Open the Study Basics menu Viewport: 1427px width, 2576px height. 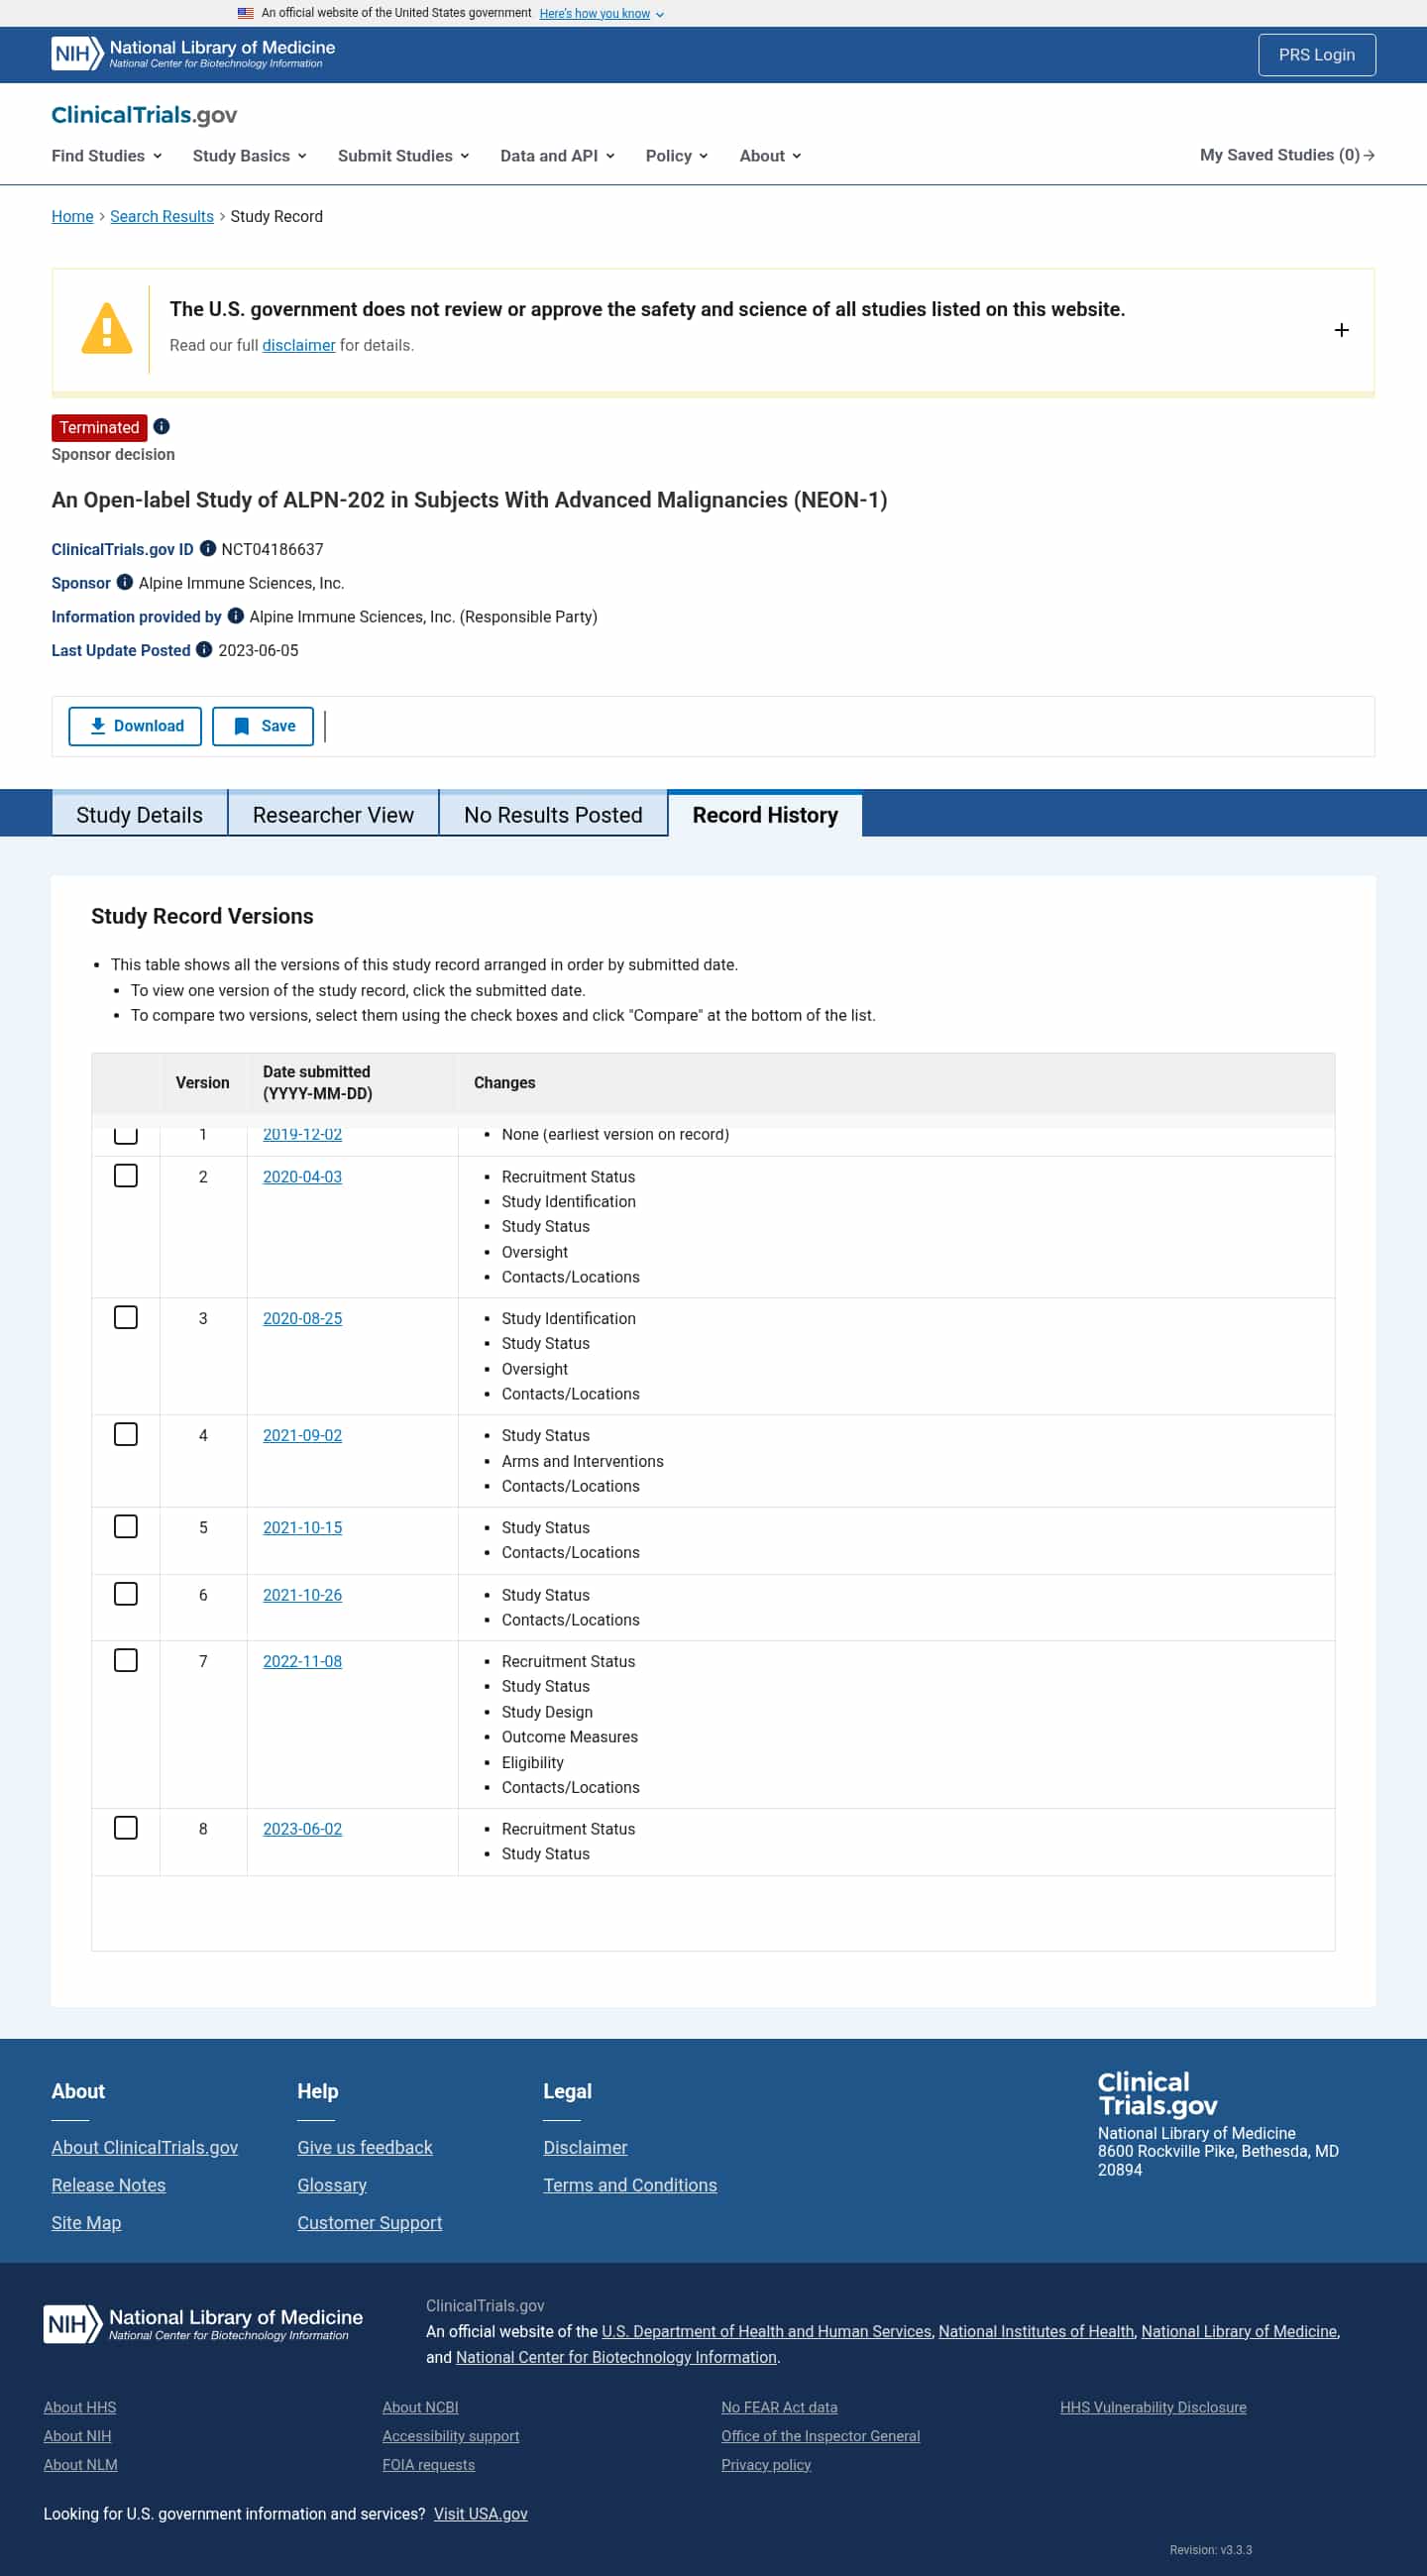pyautogui.click(x=250, y=156)
